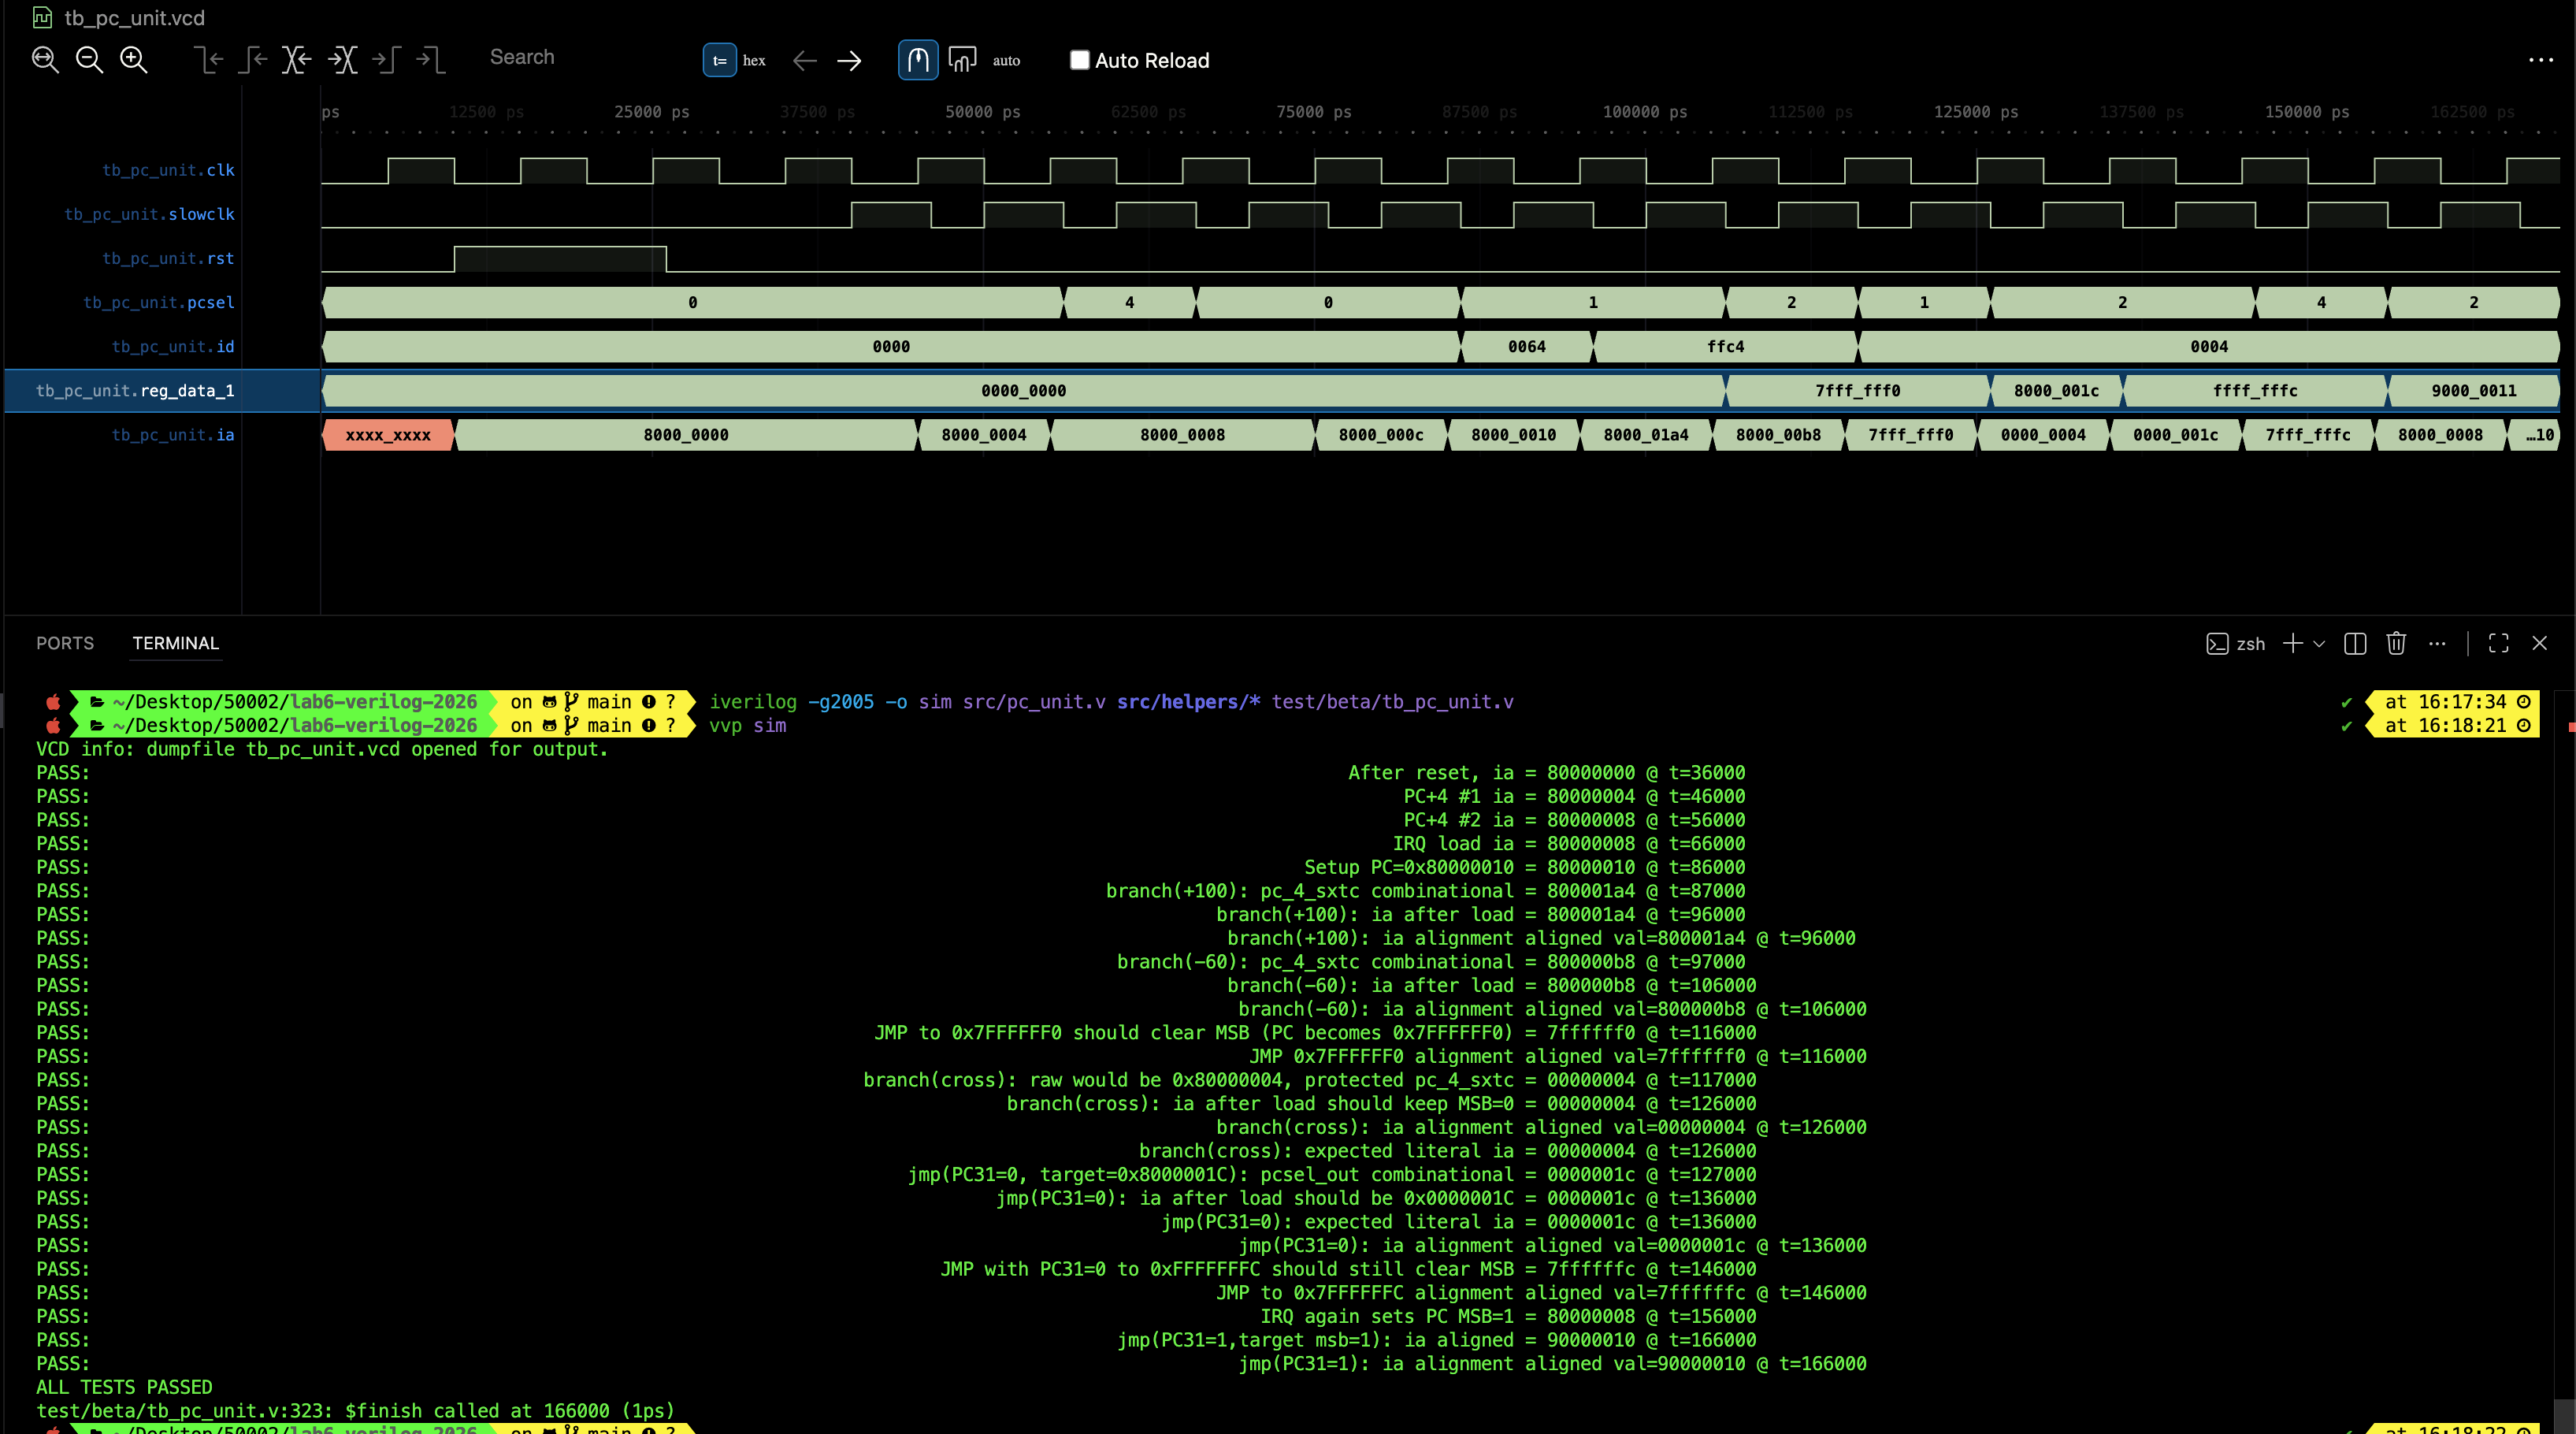Open terminal panel more actions menu
Viewport: 2576px width, 1434px height.
pos(2437,643)
